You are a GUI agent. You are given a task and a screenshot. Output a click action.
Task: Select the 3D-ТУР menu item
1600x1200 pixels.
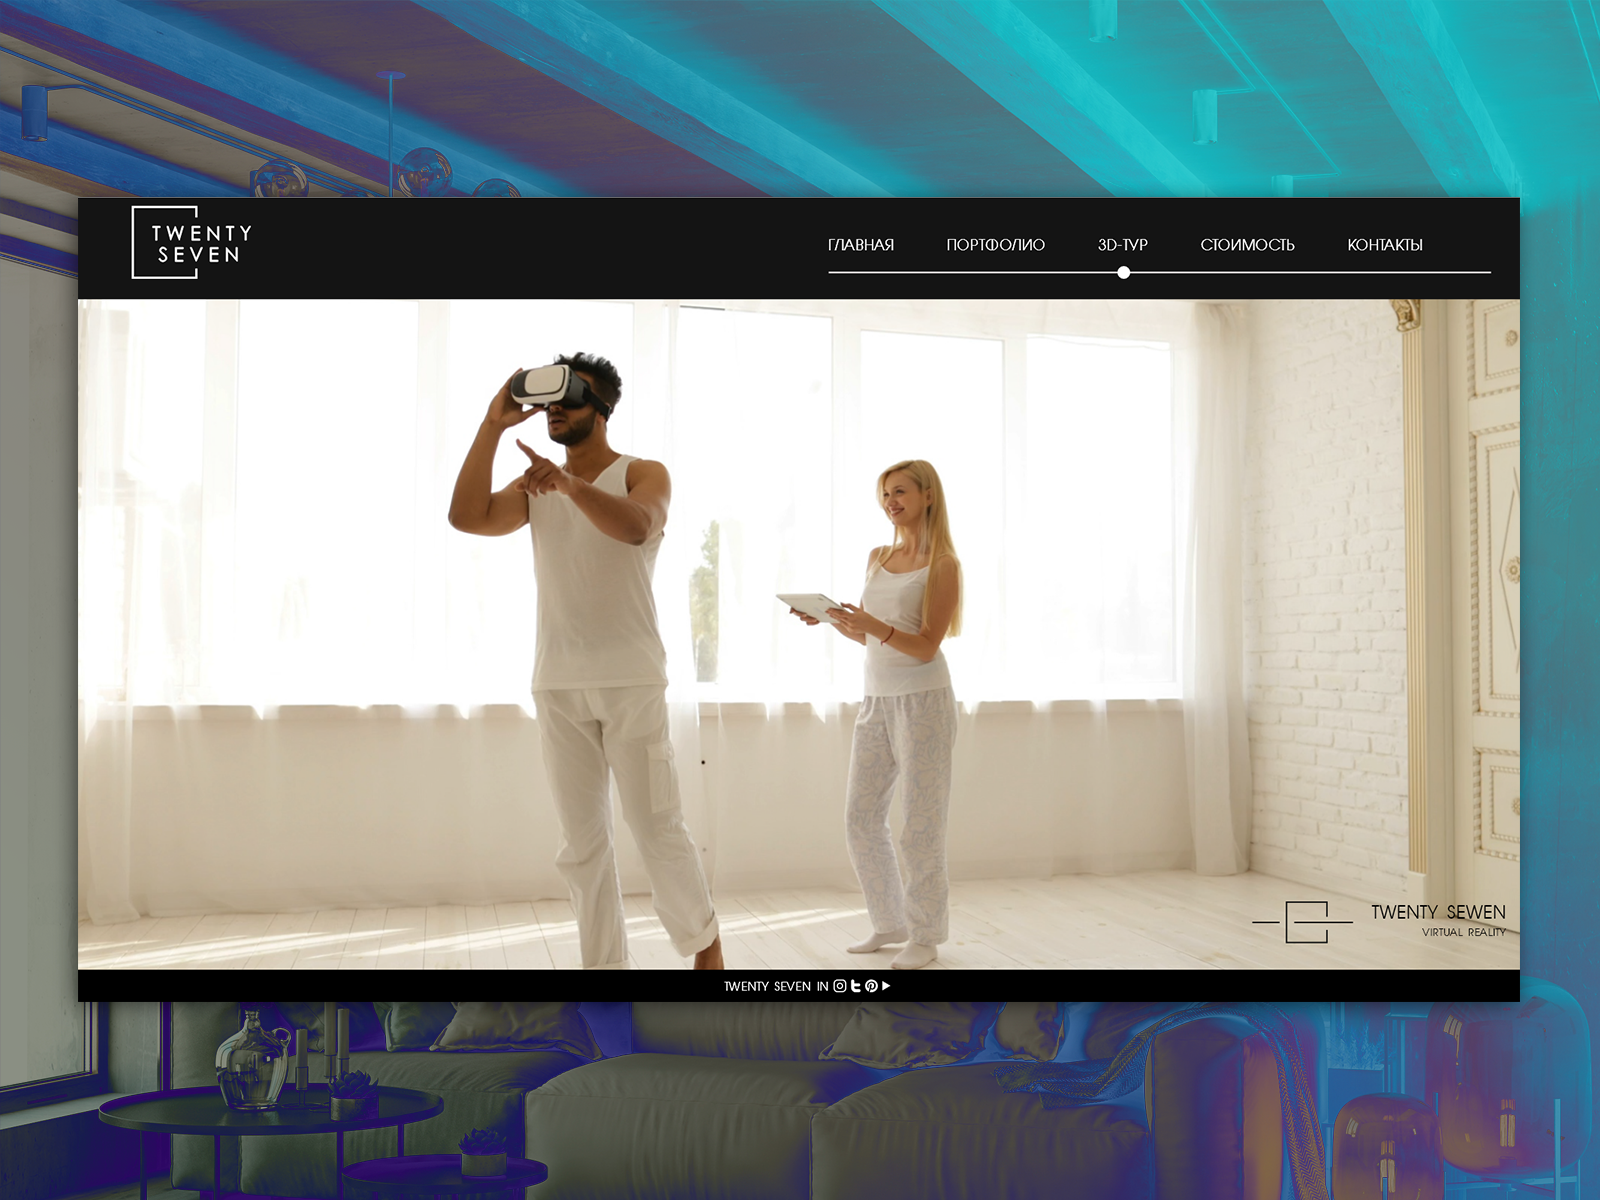coord(1123,245)
